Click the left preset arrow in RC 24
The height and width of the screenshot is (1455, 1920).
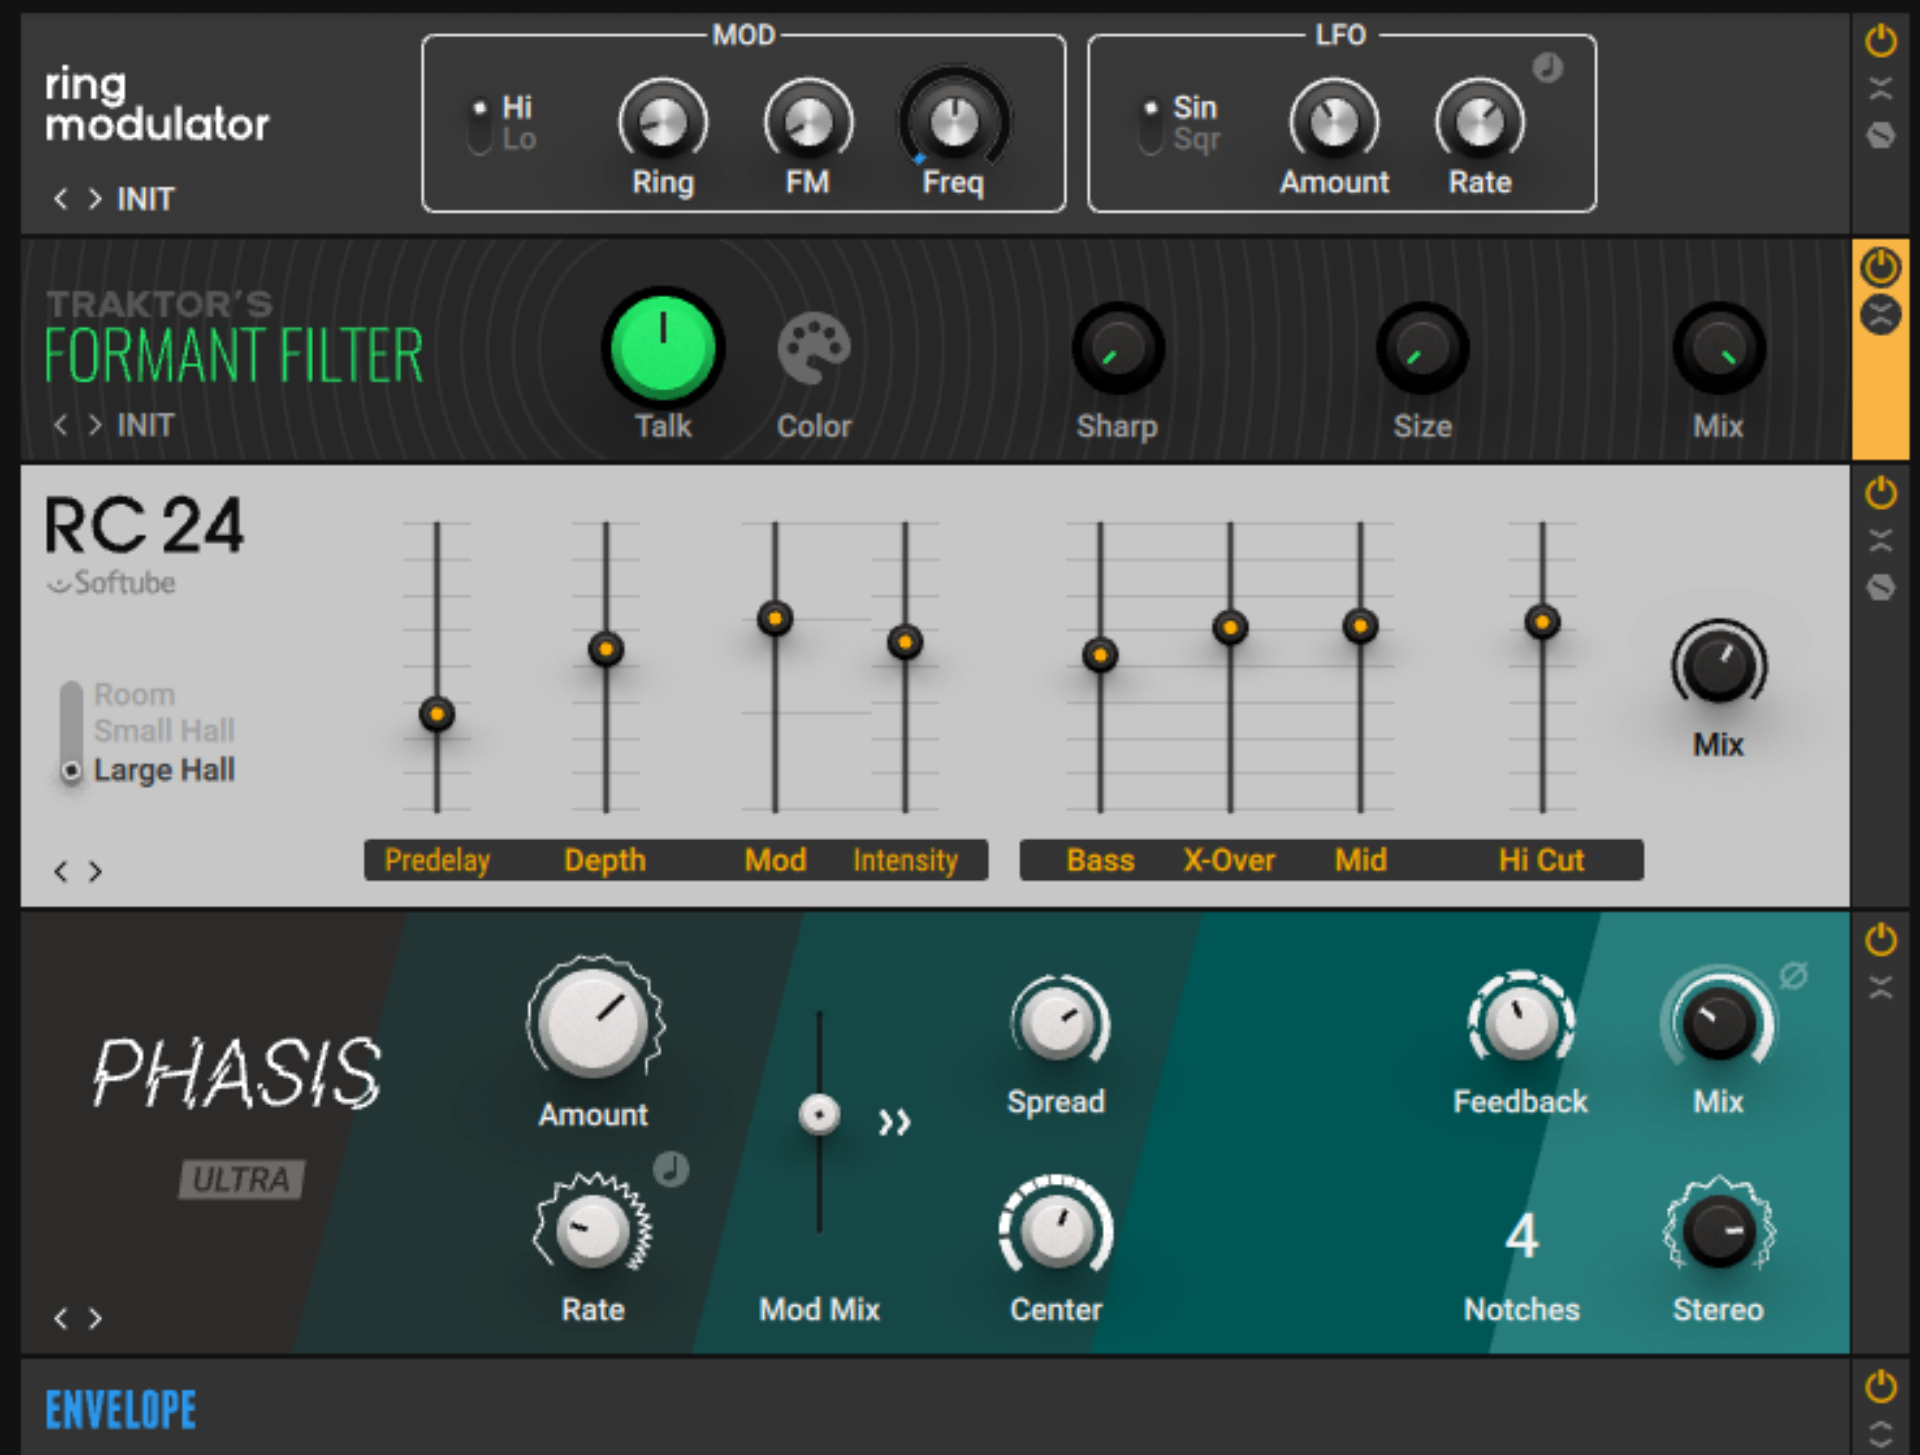click(x=62, y=871)
